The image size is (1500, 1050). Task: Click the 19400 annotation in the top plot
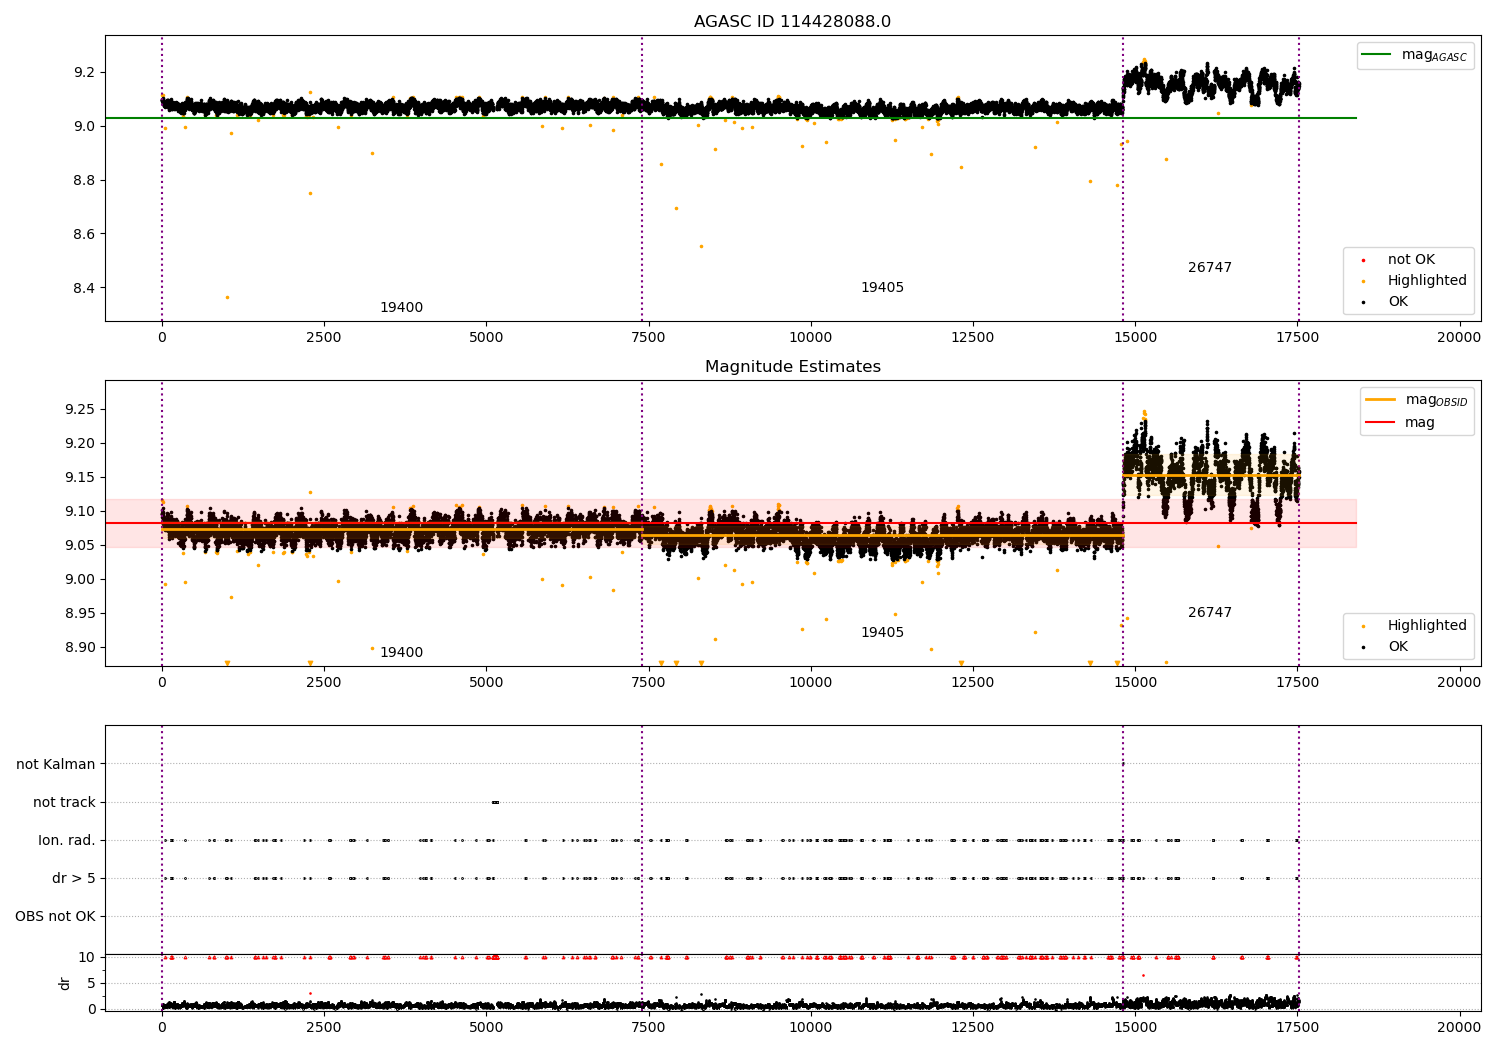coord(401,308)
